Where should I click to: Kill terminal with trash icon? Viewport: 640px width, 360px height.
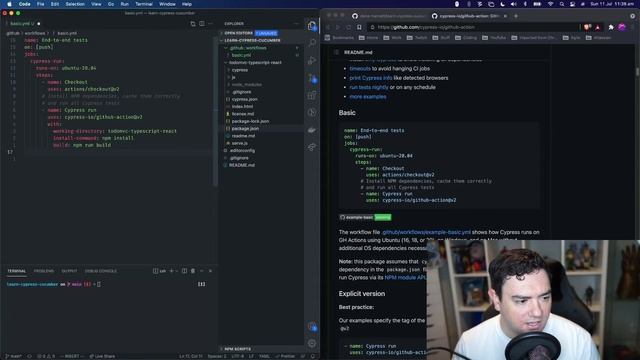pos(193,271)
